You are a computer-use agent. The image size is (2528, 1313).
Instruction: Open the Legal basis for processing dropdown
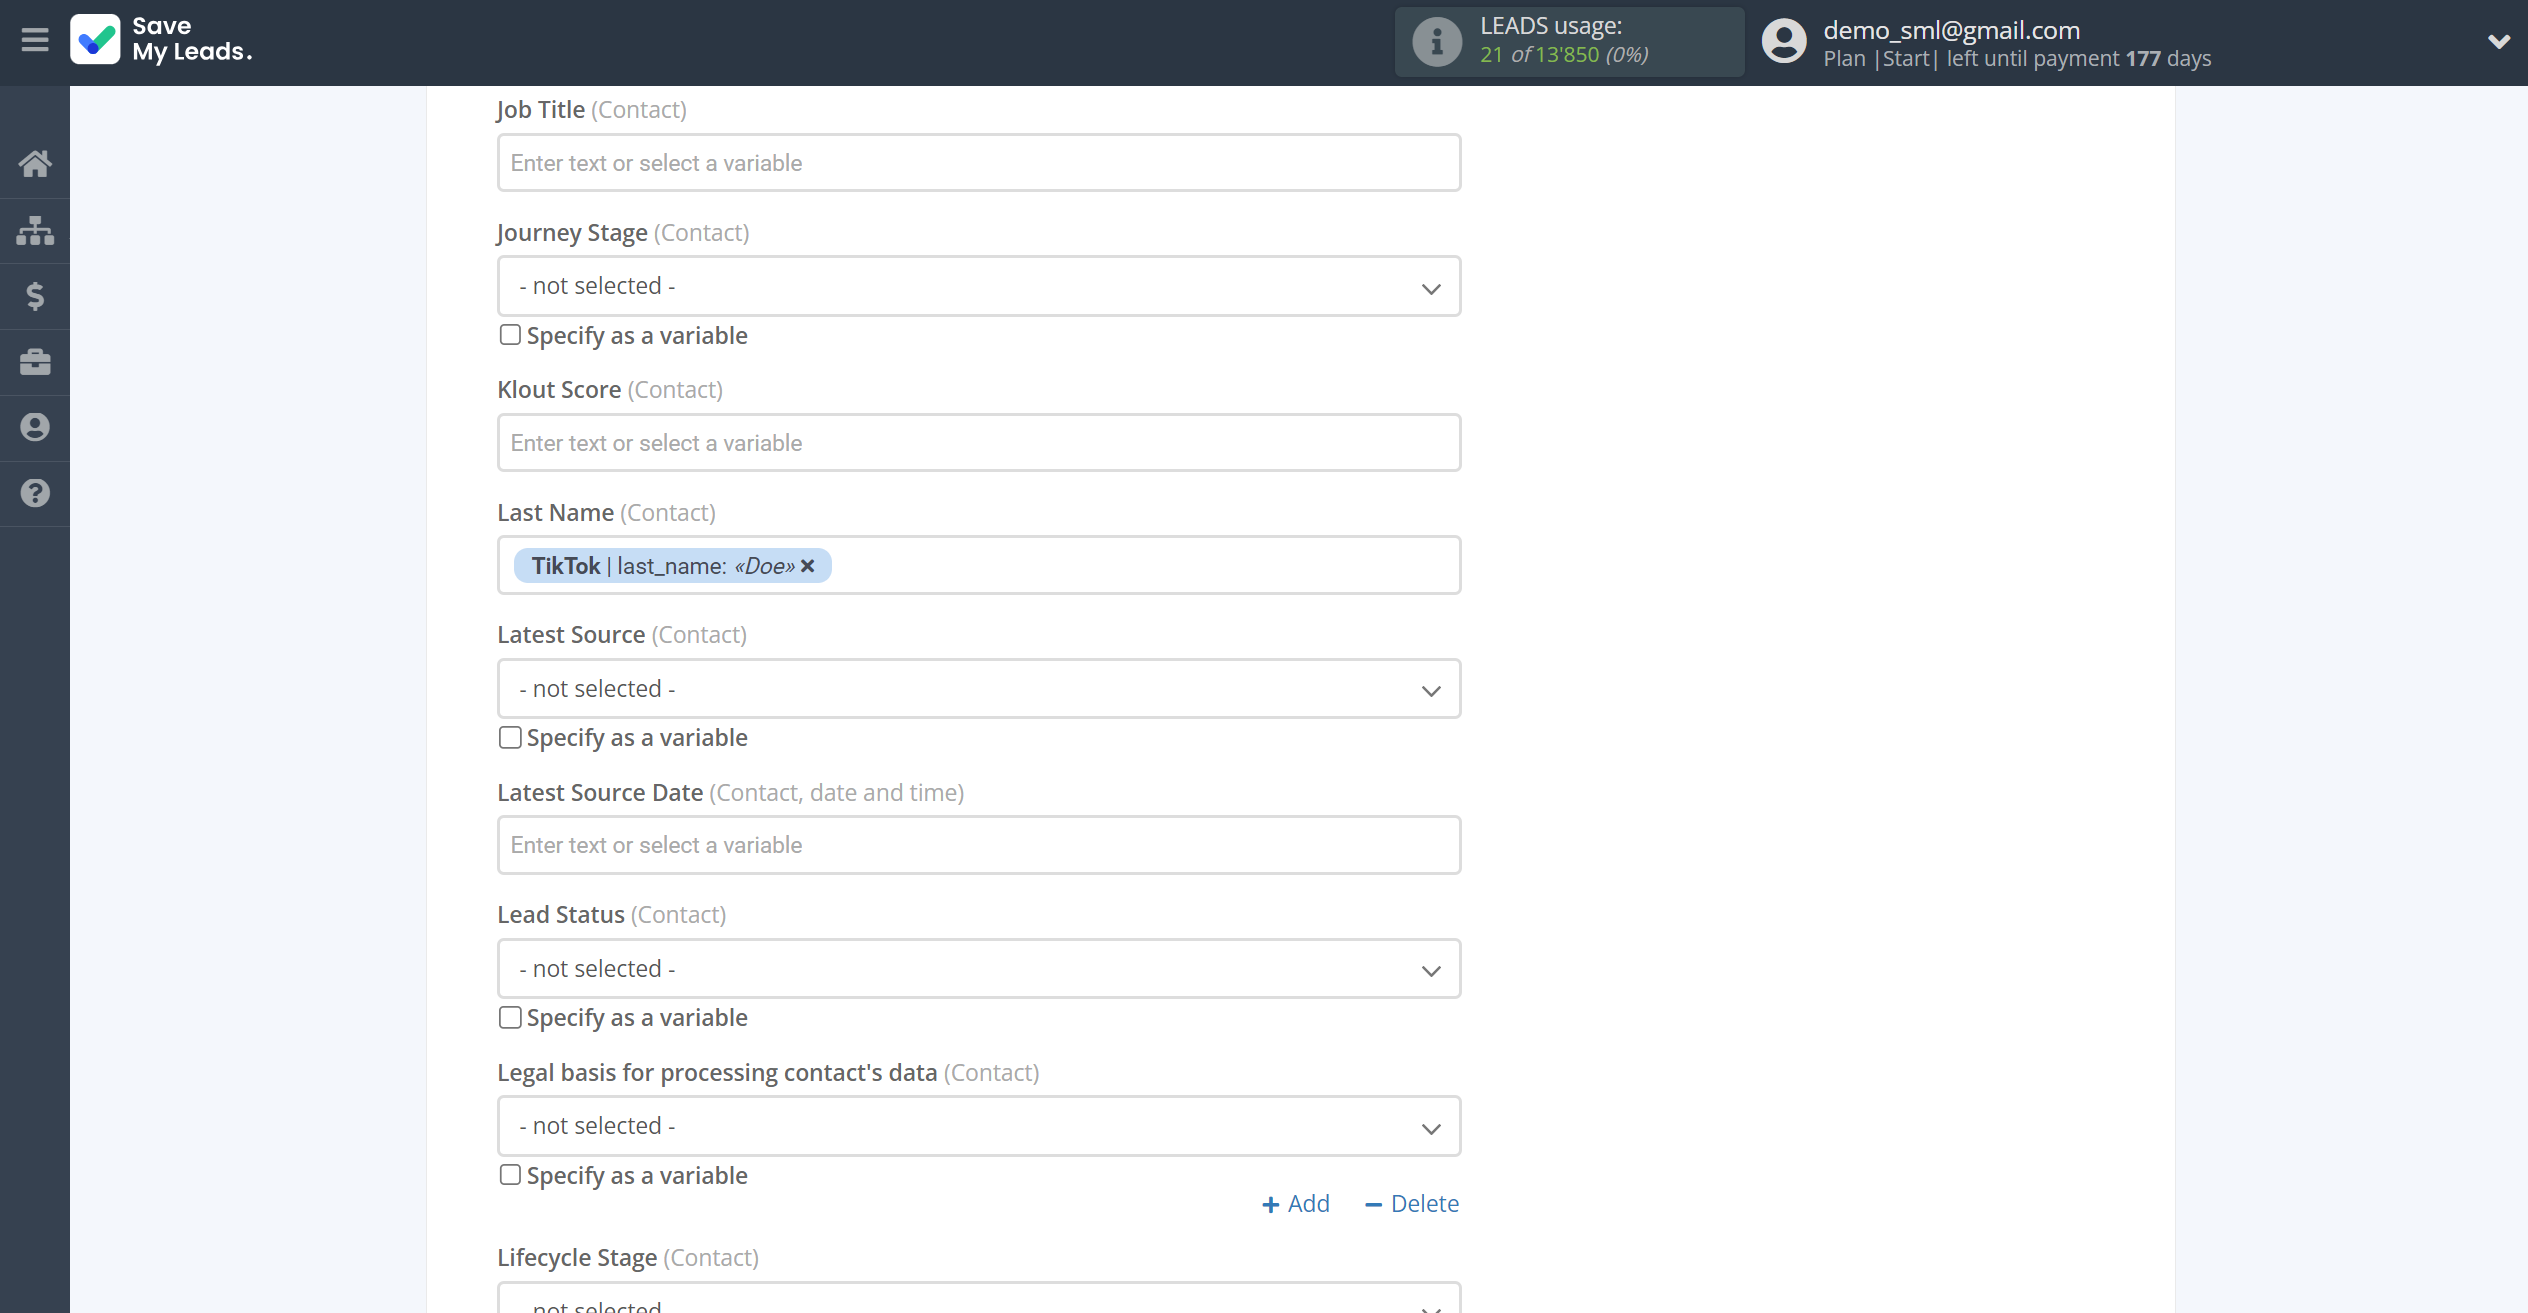[x=979, y=1126]
